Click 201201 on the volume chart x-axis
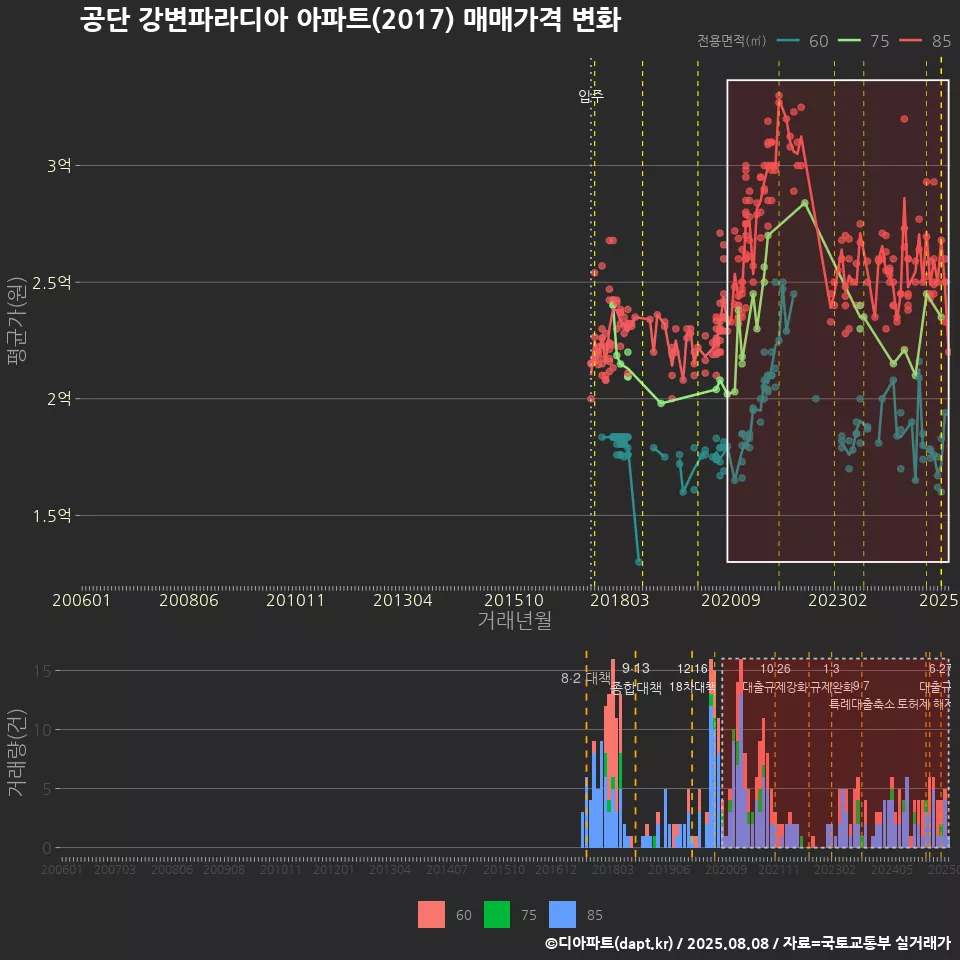Image resolution: width=960 pixels, height=960 pixels. (334, 870)
